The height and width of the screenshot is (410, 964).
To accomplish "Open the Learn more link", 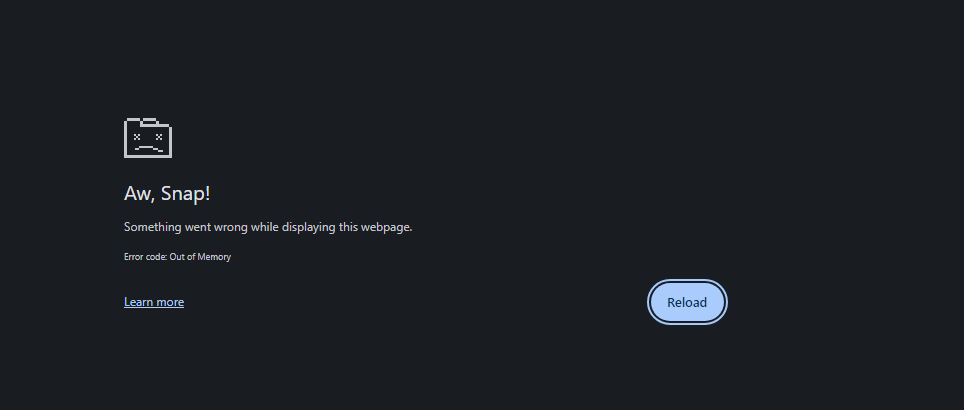I will pyautogui.click(x=154, y=302).
